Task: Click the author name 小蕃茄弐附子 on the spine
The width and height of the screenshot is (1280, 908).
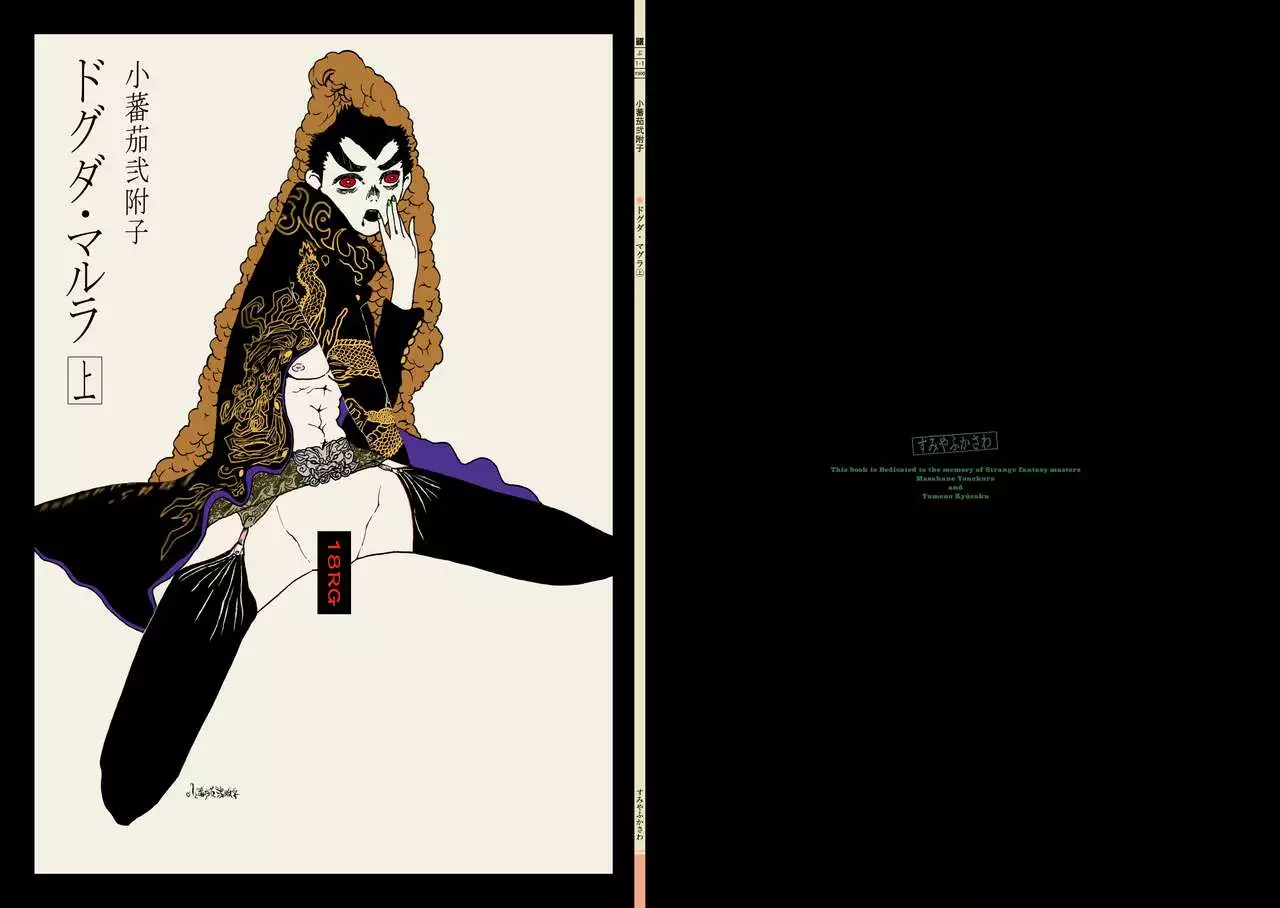Action: tap(640, 126)
